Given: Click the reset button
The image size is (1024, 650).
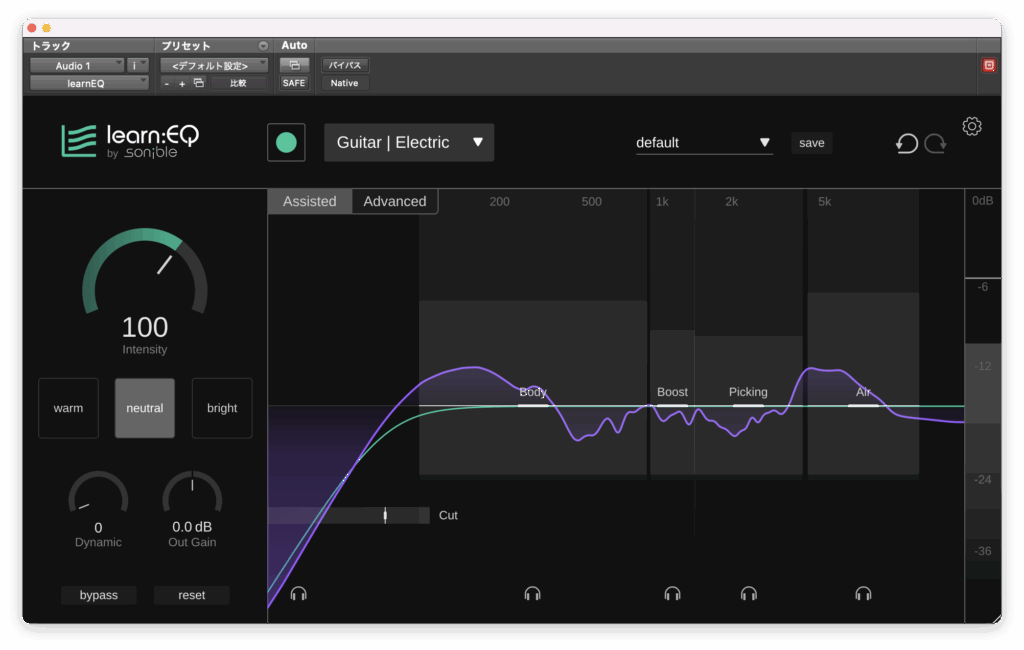Looking at the screenshot, I should (192, 595).
